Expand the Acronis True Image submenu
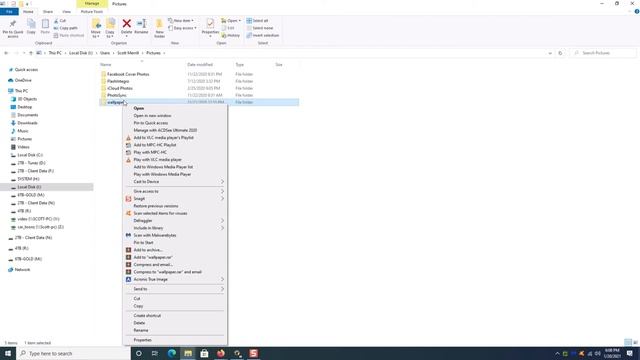Viewport: 640px width, 360px height. tap(175, 279)
